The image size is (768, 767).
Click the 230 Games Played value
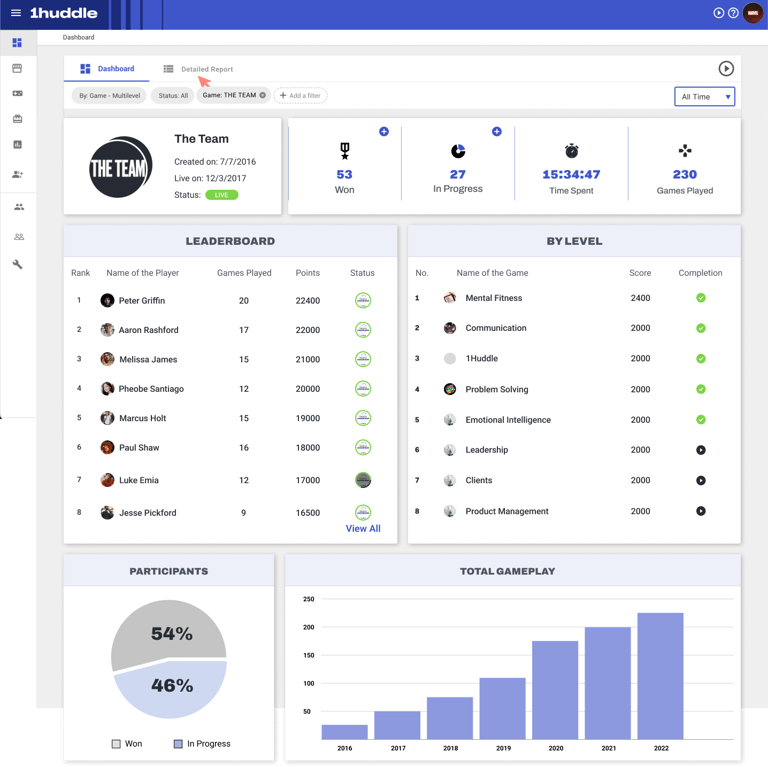(685, 174)
